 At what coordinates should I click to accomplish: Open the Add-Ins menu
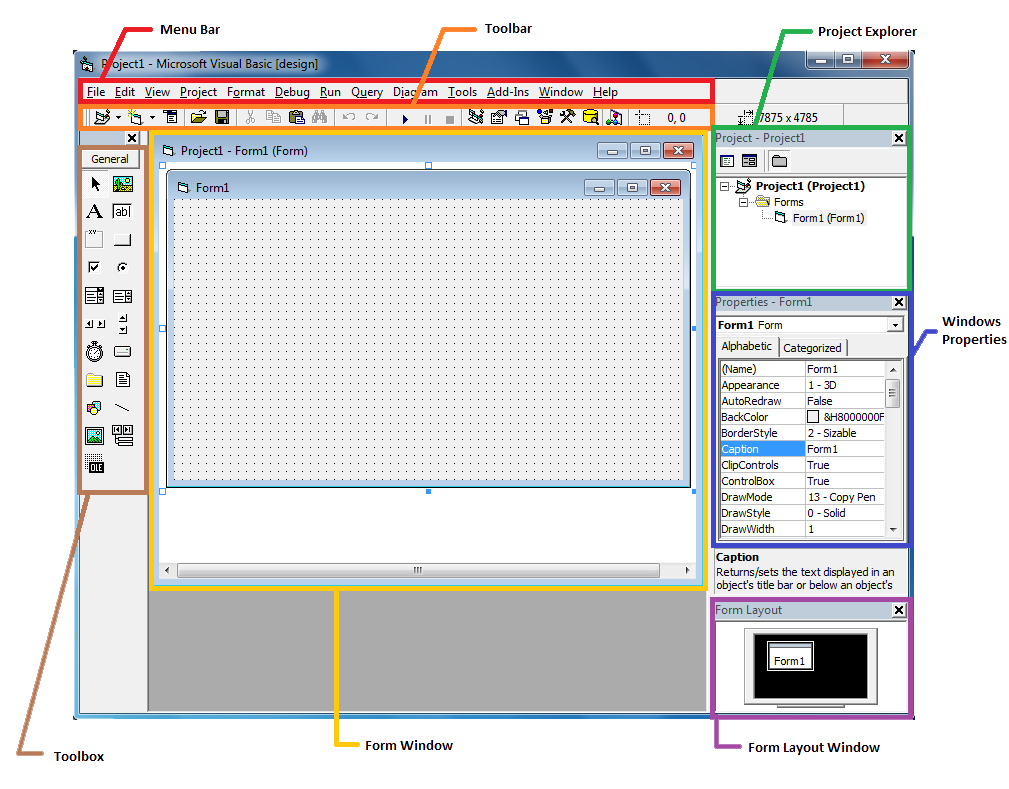[508, 92]
